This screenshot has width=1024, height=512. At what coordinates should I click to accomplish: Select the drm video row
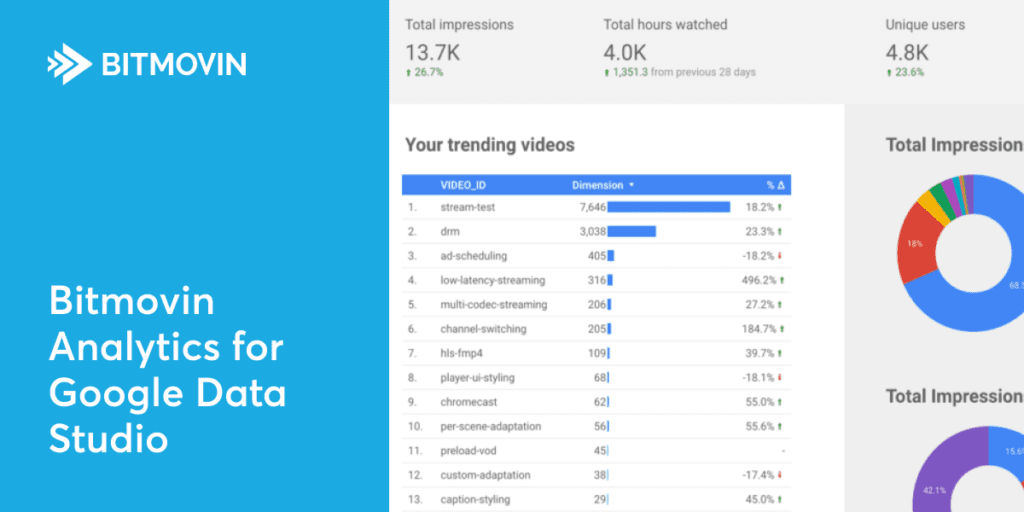[596, 231]
